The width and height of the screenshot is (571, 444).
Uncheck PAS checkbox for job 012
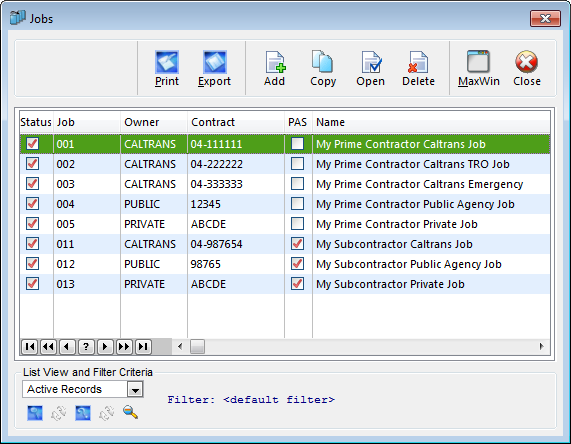298,263
